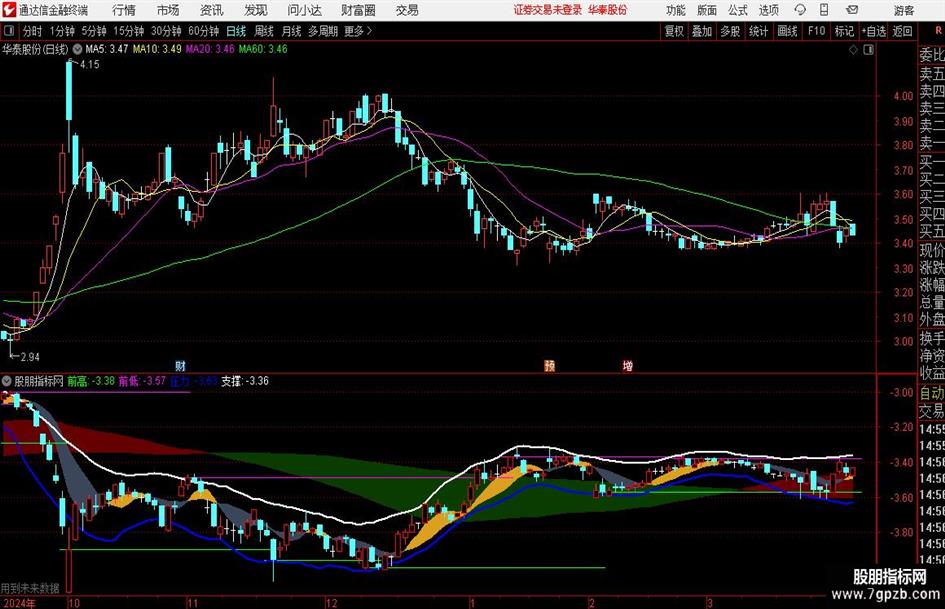Image resolution: width=945 pixels, height=609 pixels.
Task: Click the 叠加 overlay button
Action: (x=702, y=31)
